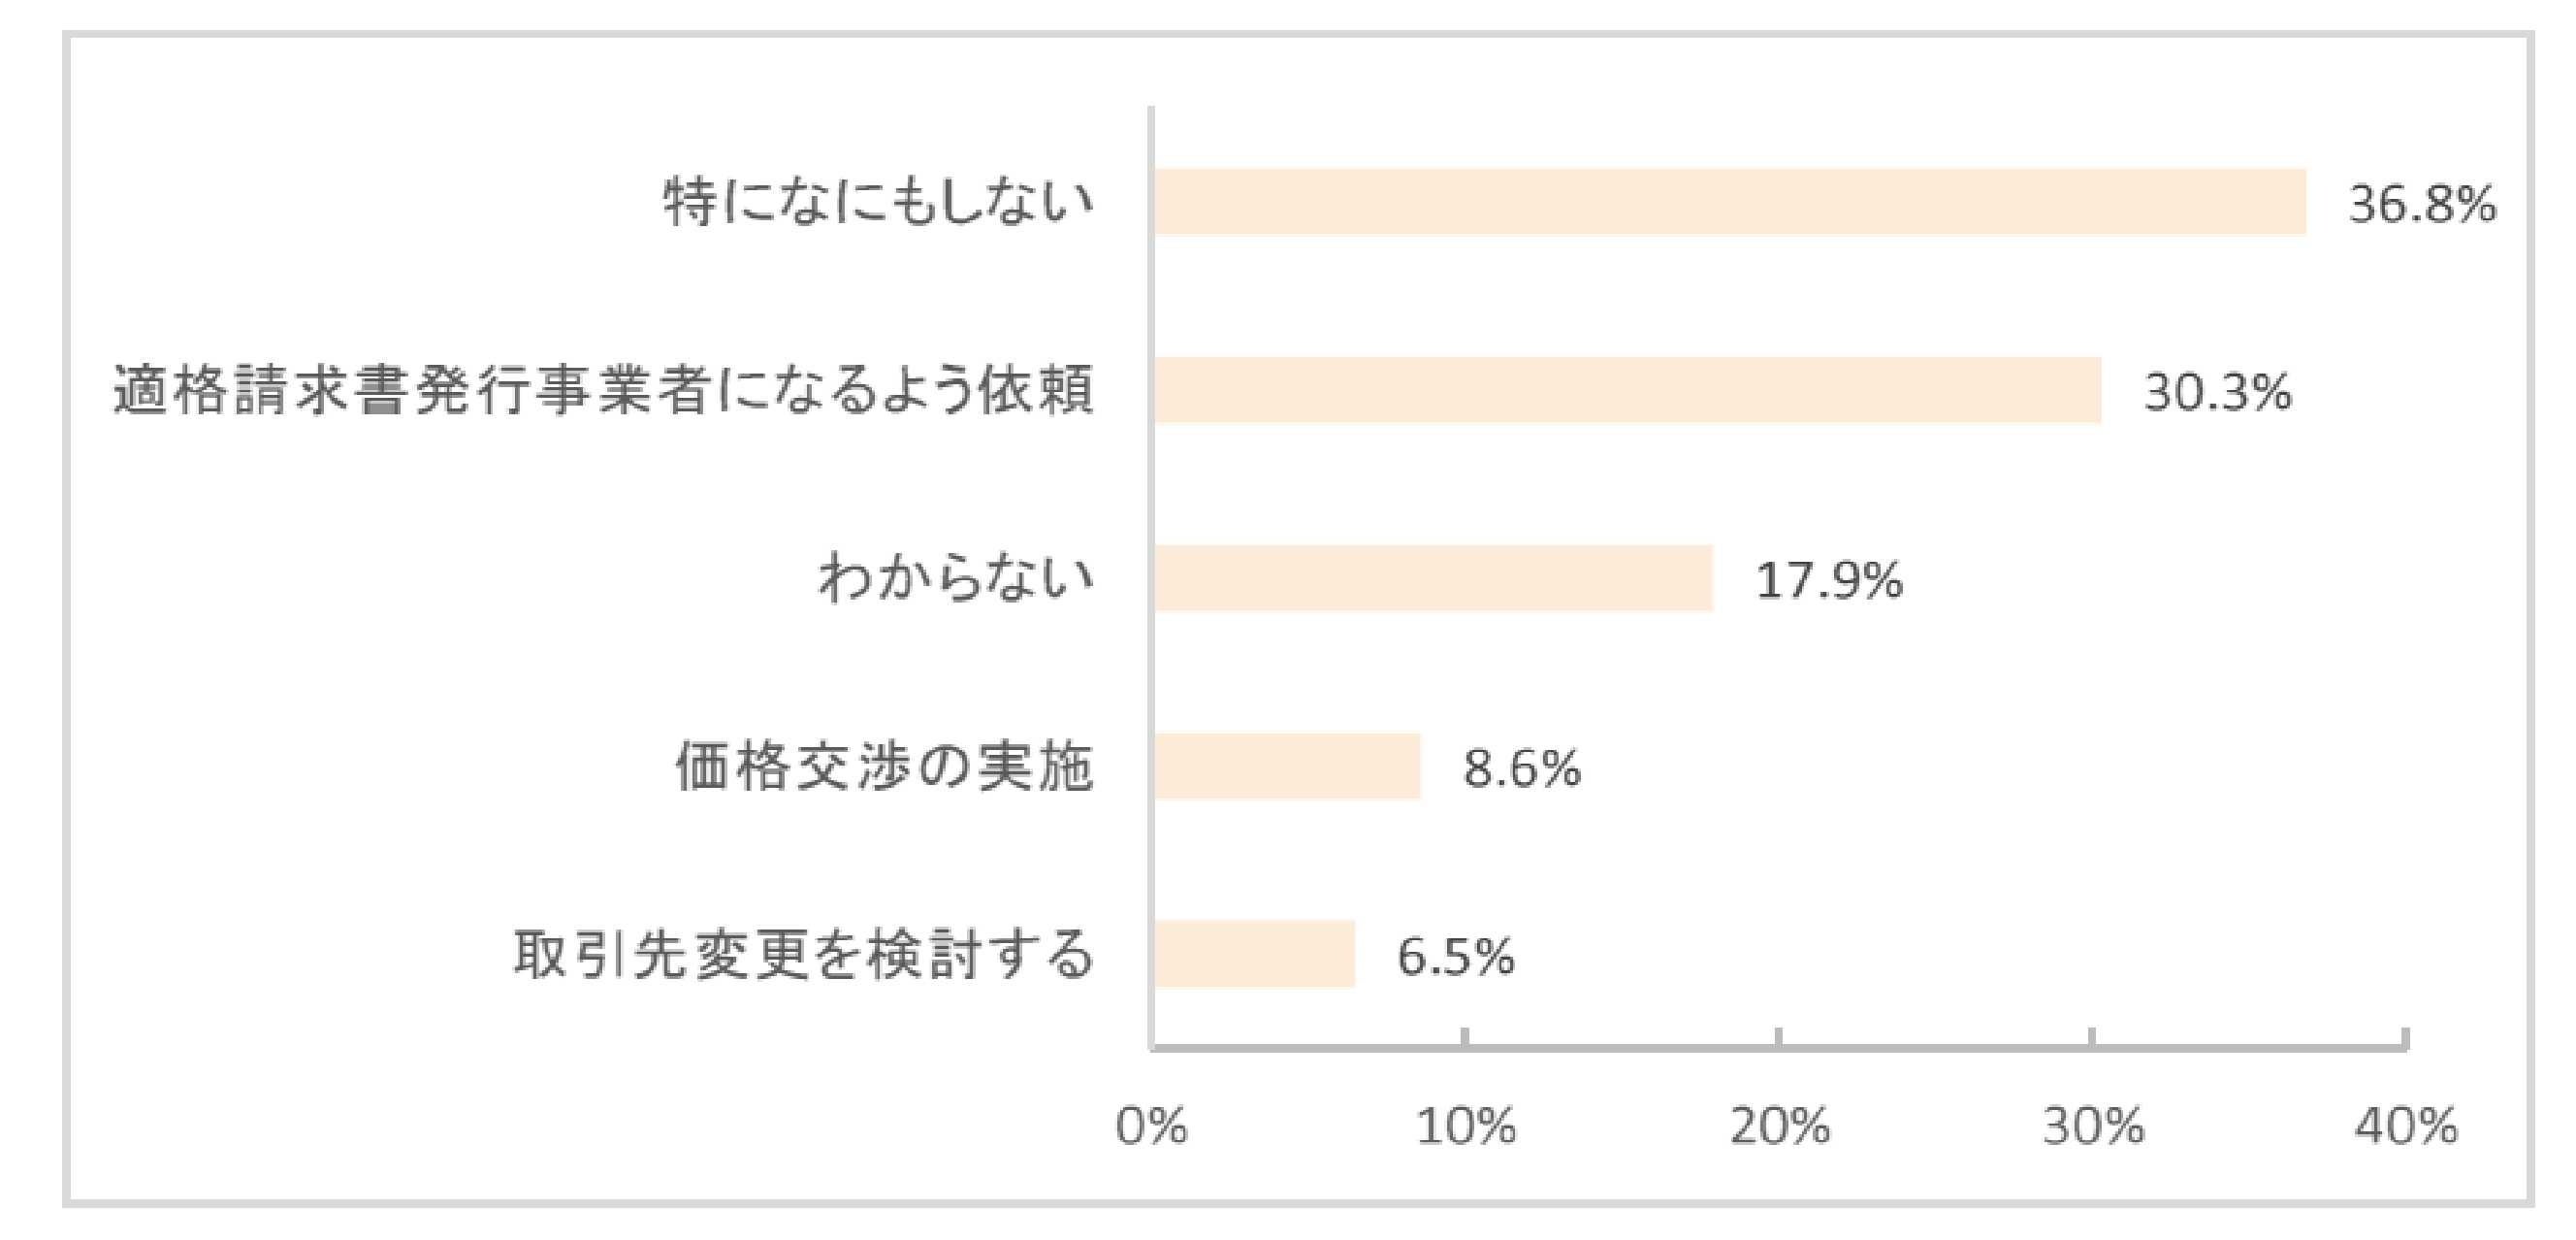Select the 取引先変更を検討する category label
Image resolution: width=2576 pixels, height=1240 pixels.
[x=804, y=954]
